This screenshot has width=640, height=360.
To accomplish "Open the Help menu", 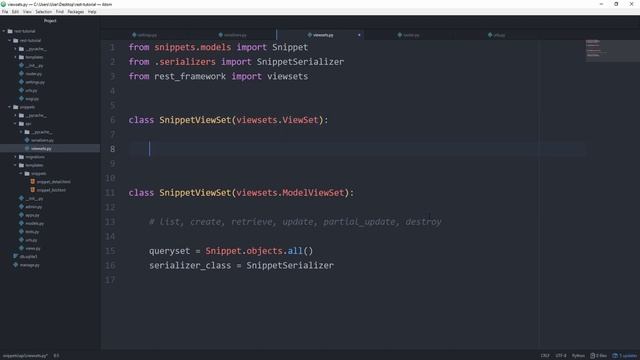I will 92,12.
